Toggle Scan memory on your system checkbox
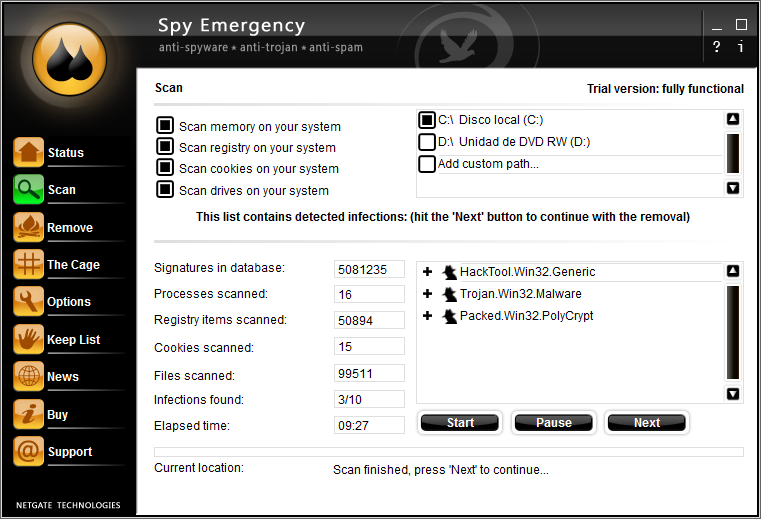Screen dimensions: 761x519 [165, 126]
